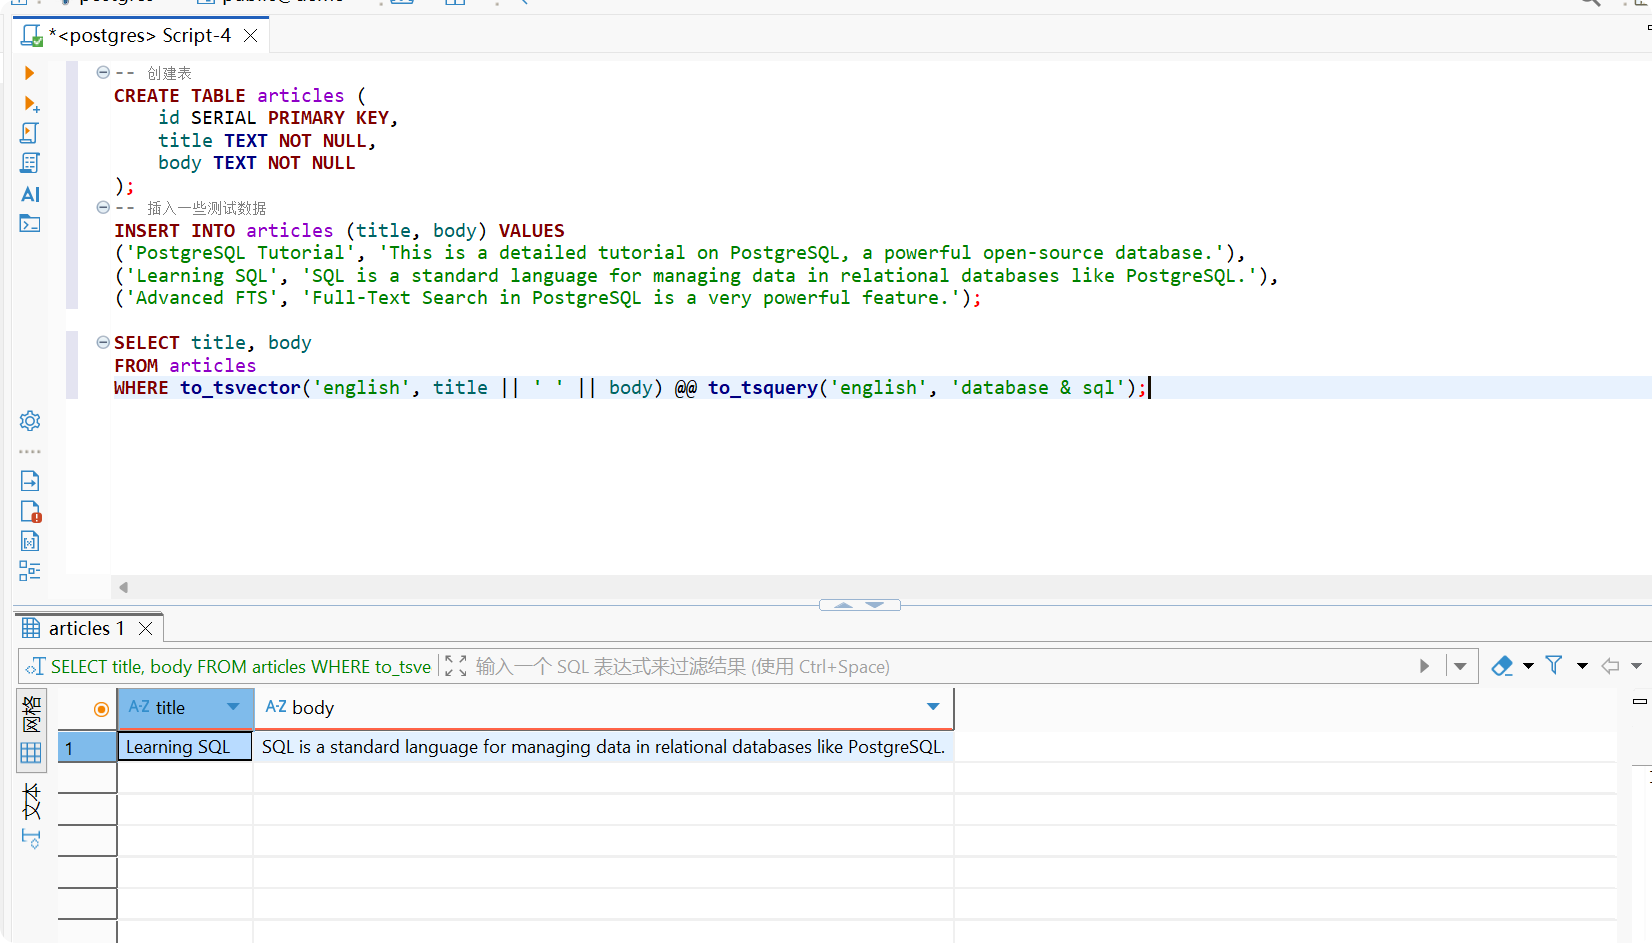This screenshot has width=1652, height=943.
Task: Execute SQL in a new tab
Action: tap(30, 104)
